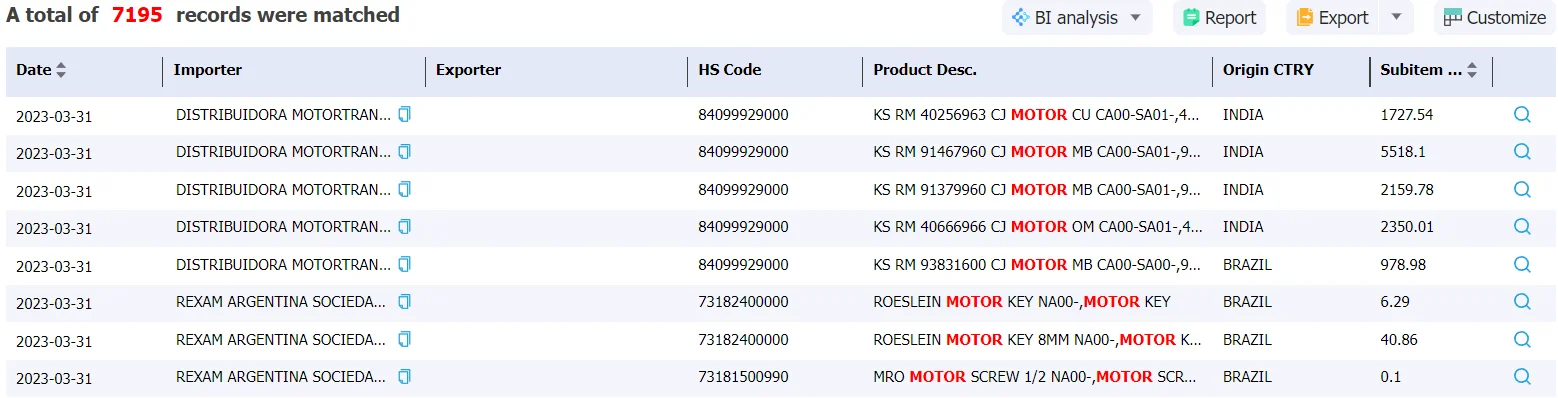This screenshot has width=1558, height=398.
Task: View details via magnifier for 40.86 row
Action: coord(1522,339)
